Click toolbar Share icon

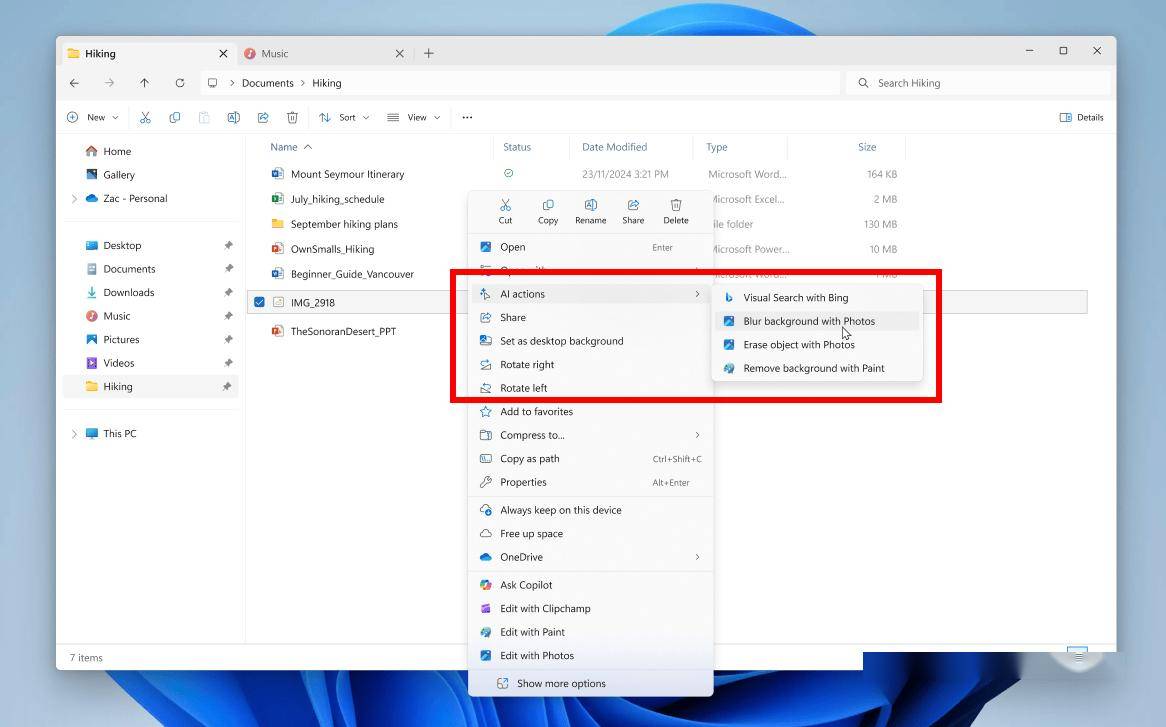point(263,117)
